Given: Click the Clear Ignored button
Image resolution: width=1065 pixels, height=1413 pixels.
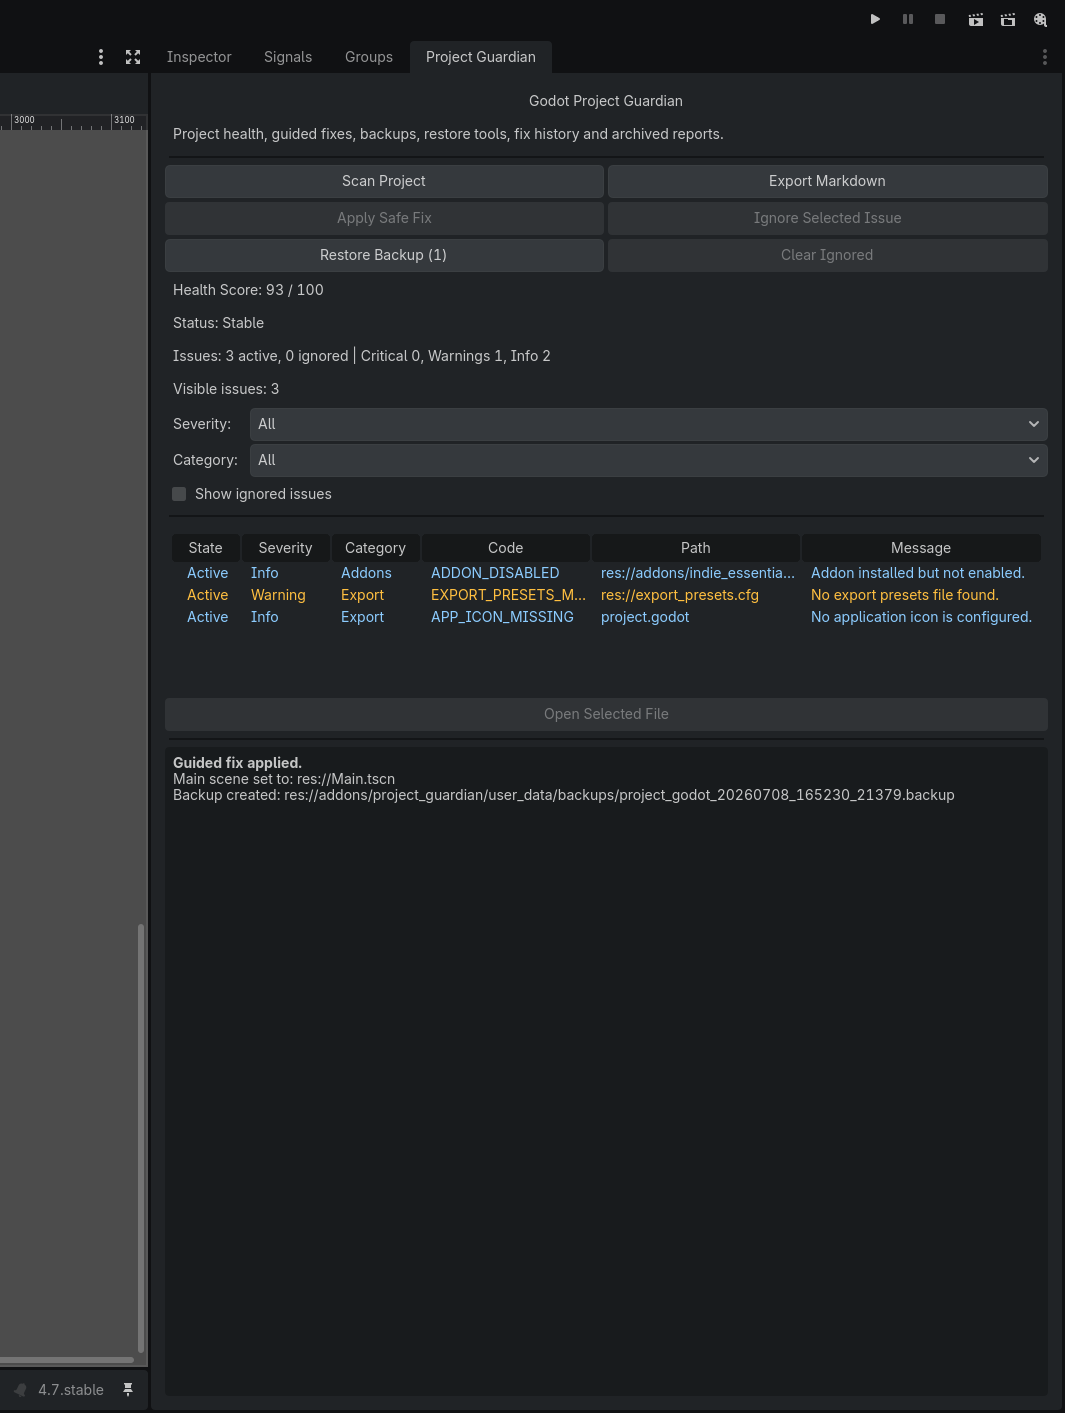Looking at the screenshot, I should click(827, 255).
